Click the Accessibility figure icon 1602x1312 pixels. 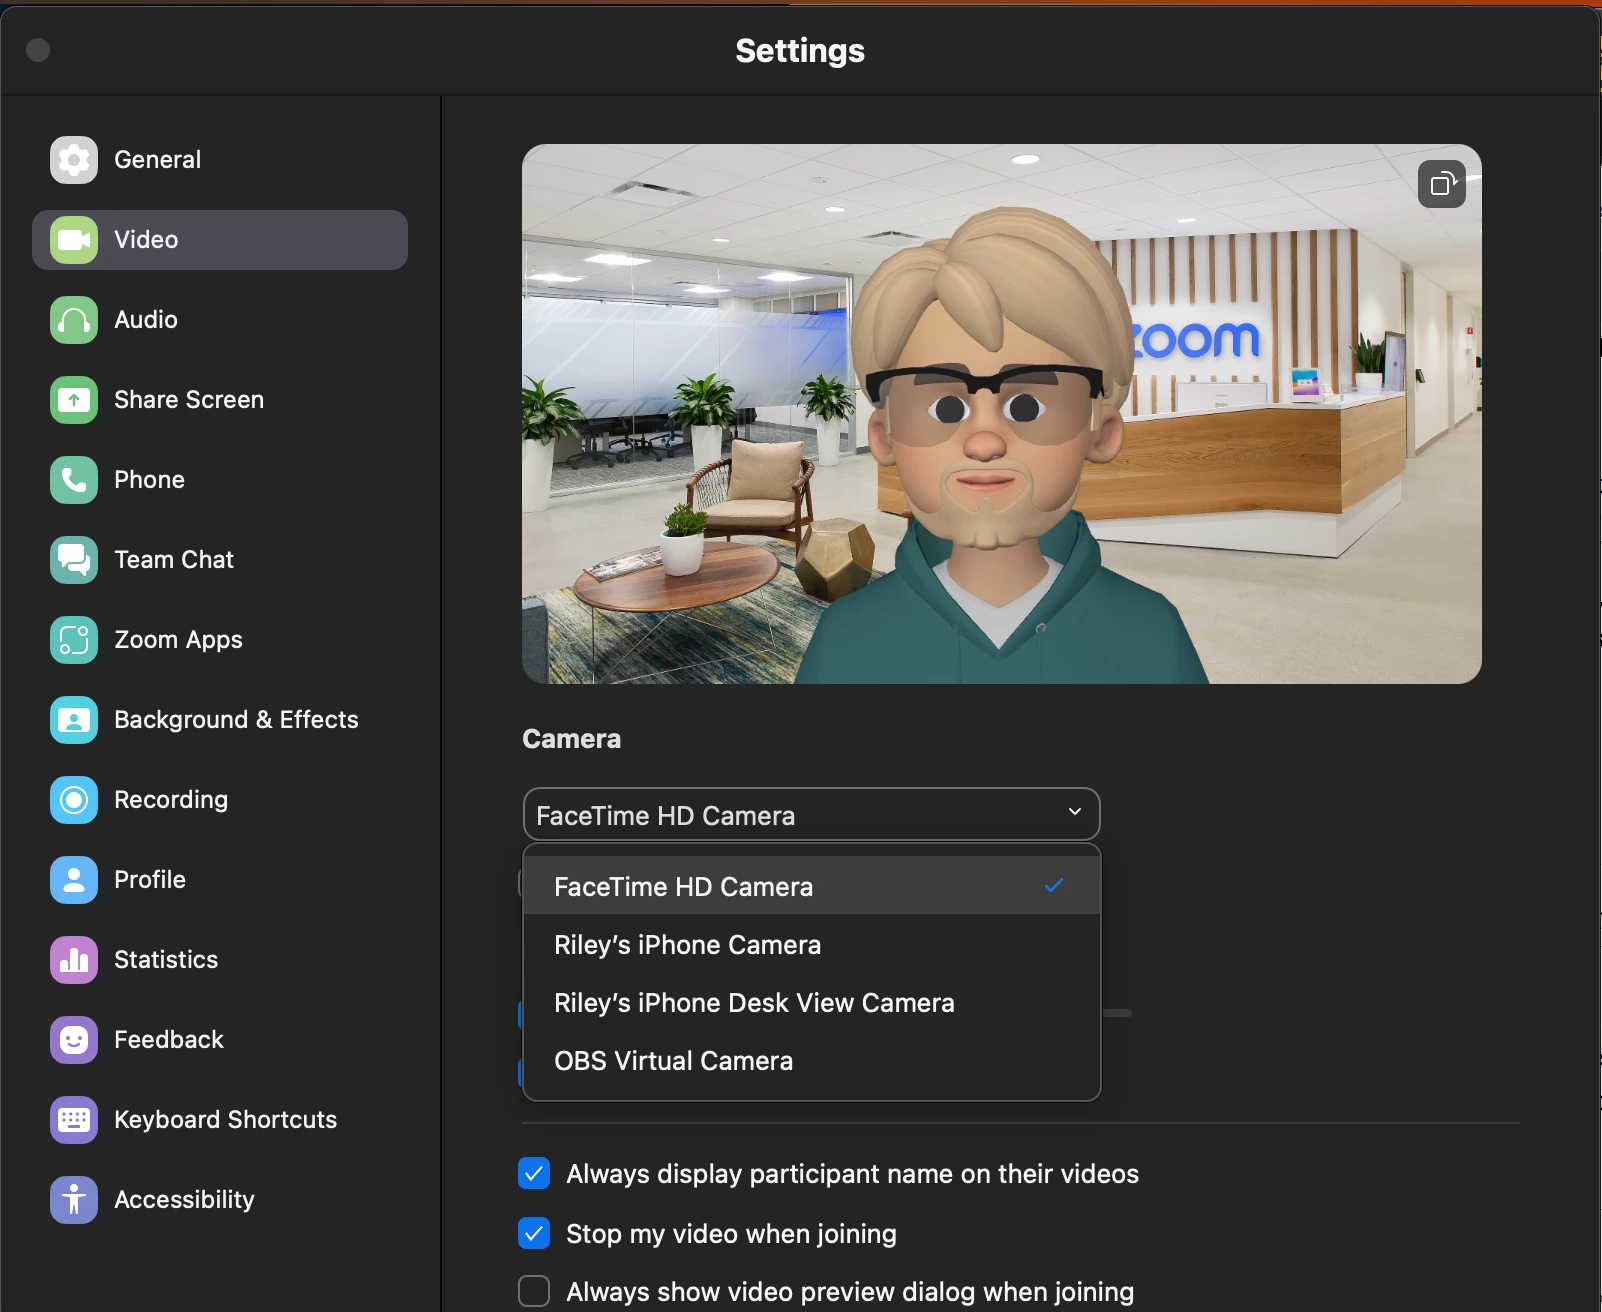pyautogui.click(x=74, y=1200)
